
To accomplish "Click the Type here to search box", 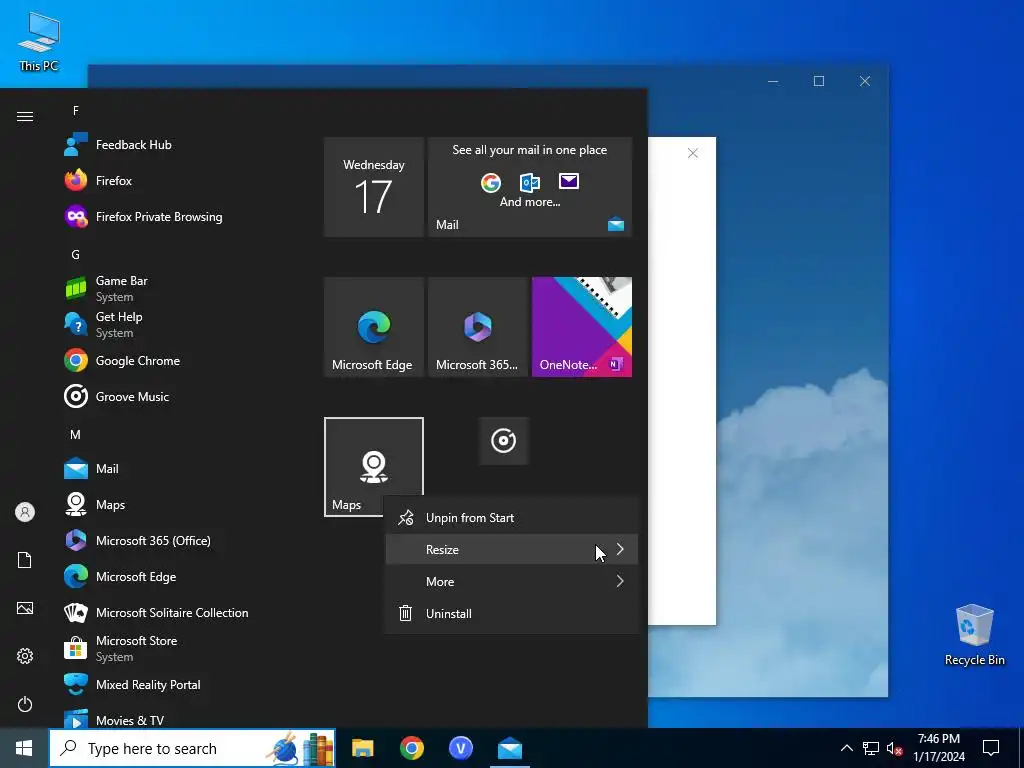I will tap(193, 748).
